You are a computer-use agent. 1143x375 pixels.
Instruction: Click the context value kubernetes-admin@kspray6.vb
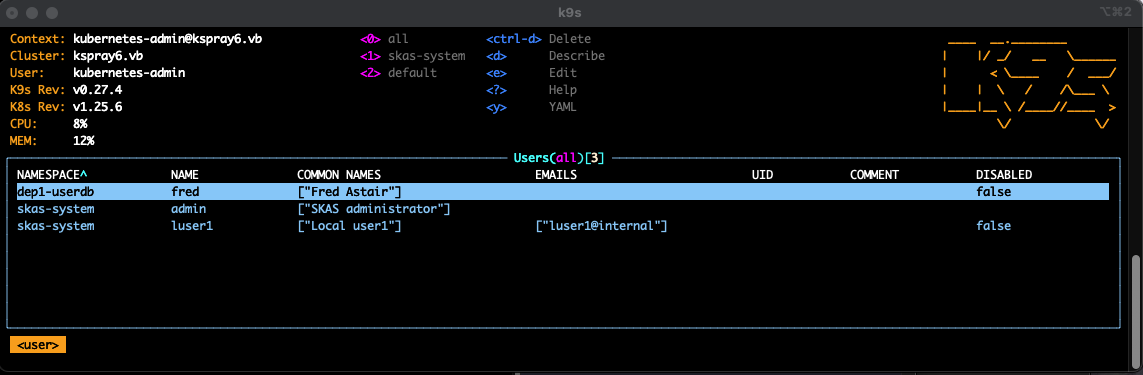click(167, 39)
